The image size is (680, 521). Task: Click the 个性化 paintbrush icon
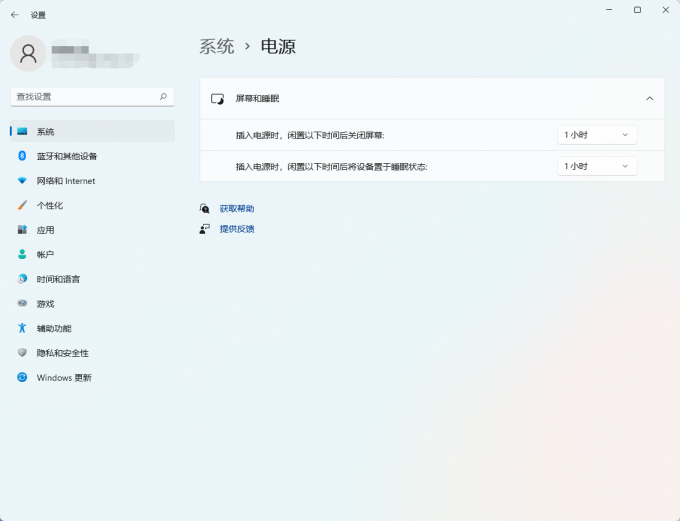pos(22,205)
